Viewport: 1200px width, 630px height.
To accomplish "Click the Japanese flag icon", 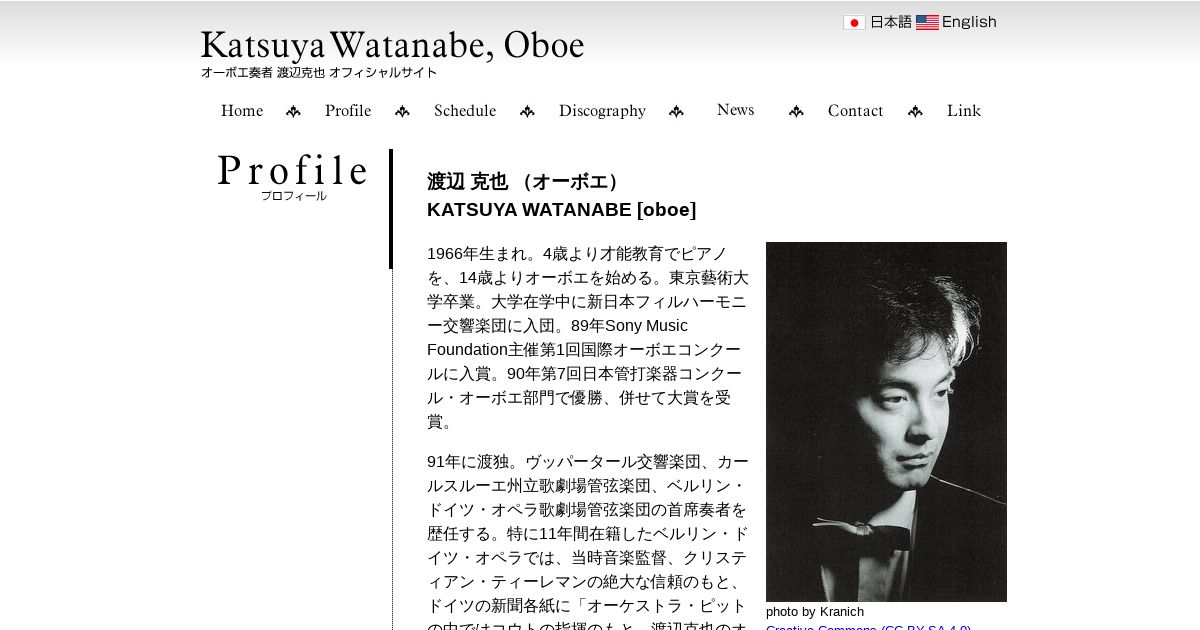I will click(x=854, y=22).
